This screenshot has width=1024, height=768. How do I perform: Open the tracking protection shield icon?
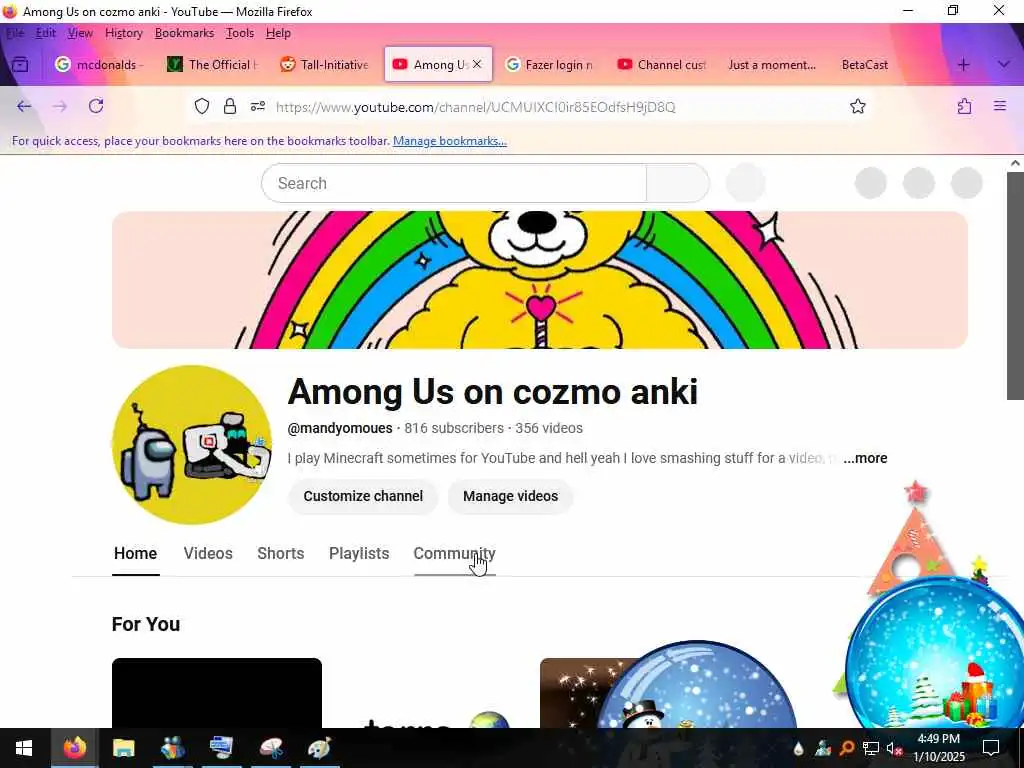[x=202, y=106]
